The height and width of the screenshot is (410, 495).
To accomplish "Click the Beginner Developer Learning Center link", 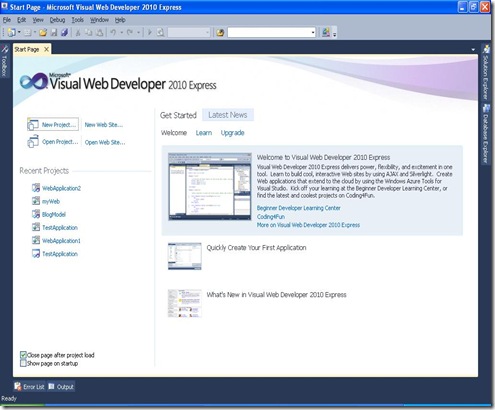I will [299, 208].
